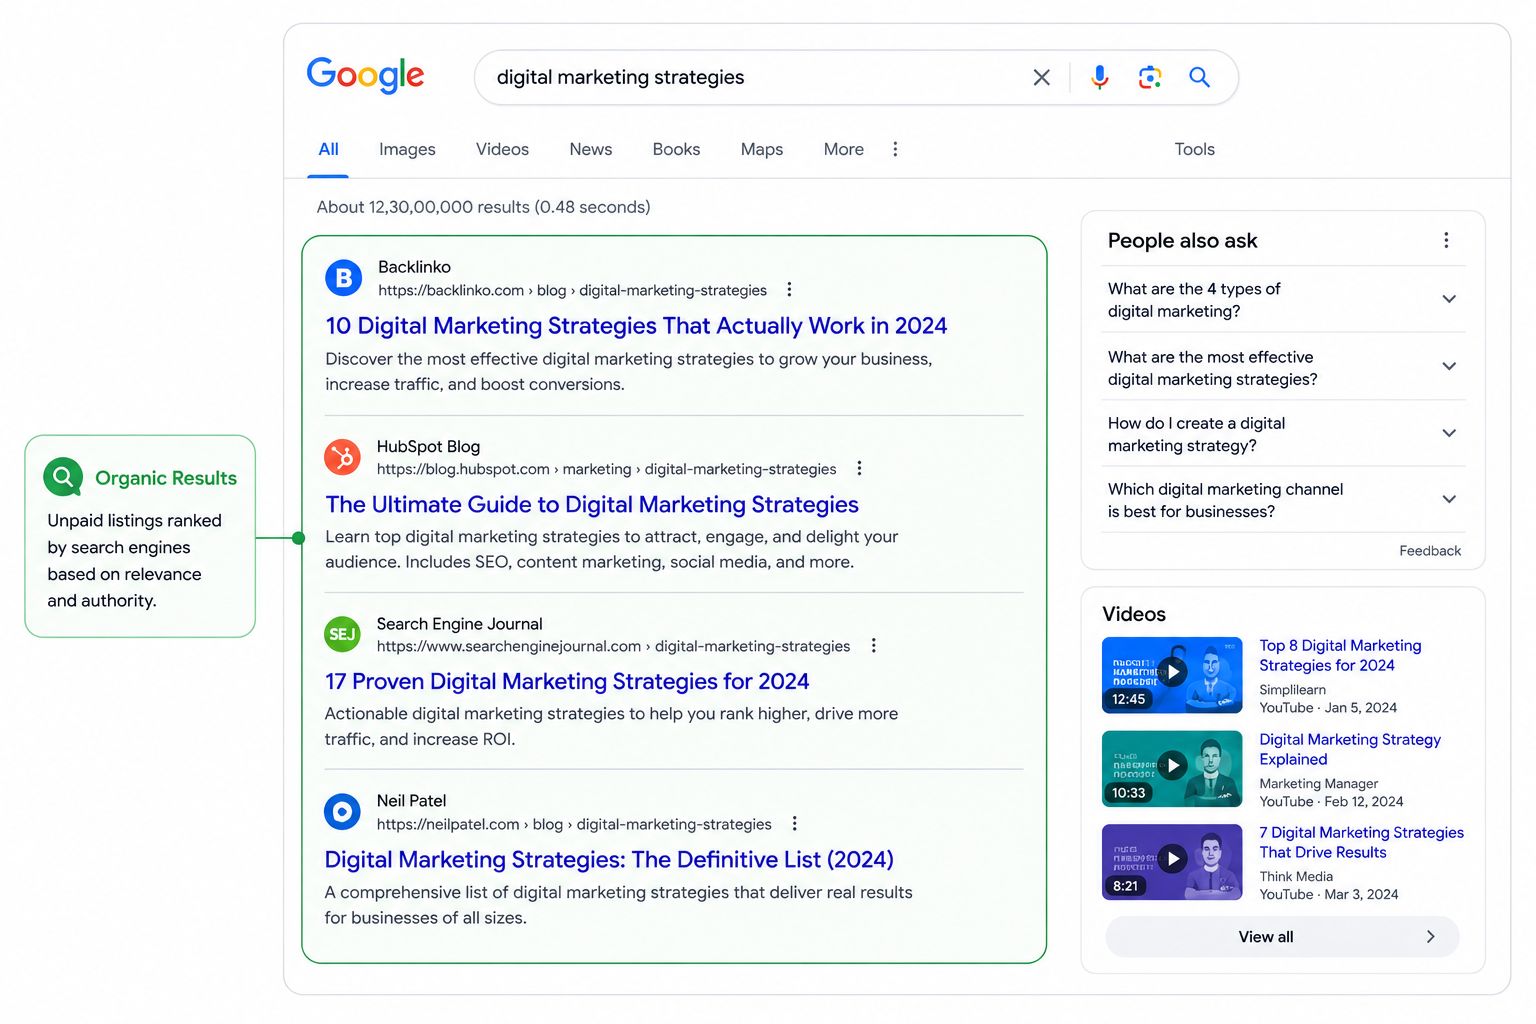The width and height of the screenshot is (1536, 1024).
Task: Click the About 12,30,00,000 results text
Action: (x=483, y=207)
